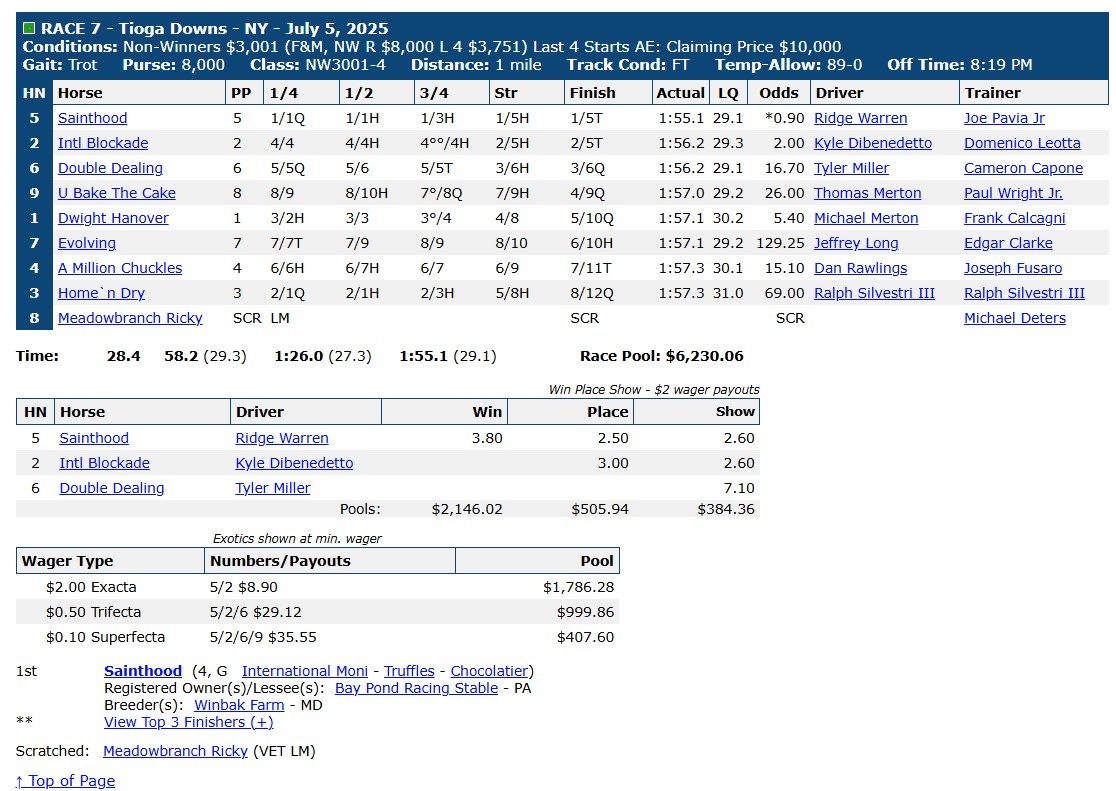
Task: Open Sainthood horse link in results table
Action: point(93,118)
